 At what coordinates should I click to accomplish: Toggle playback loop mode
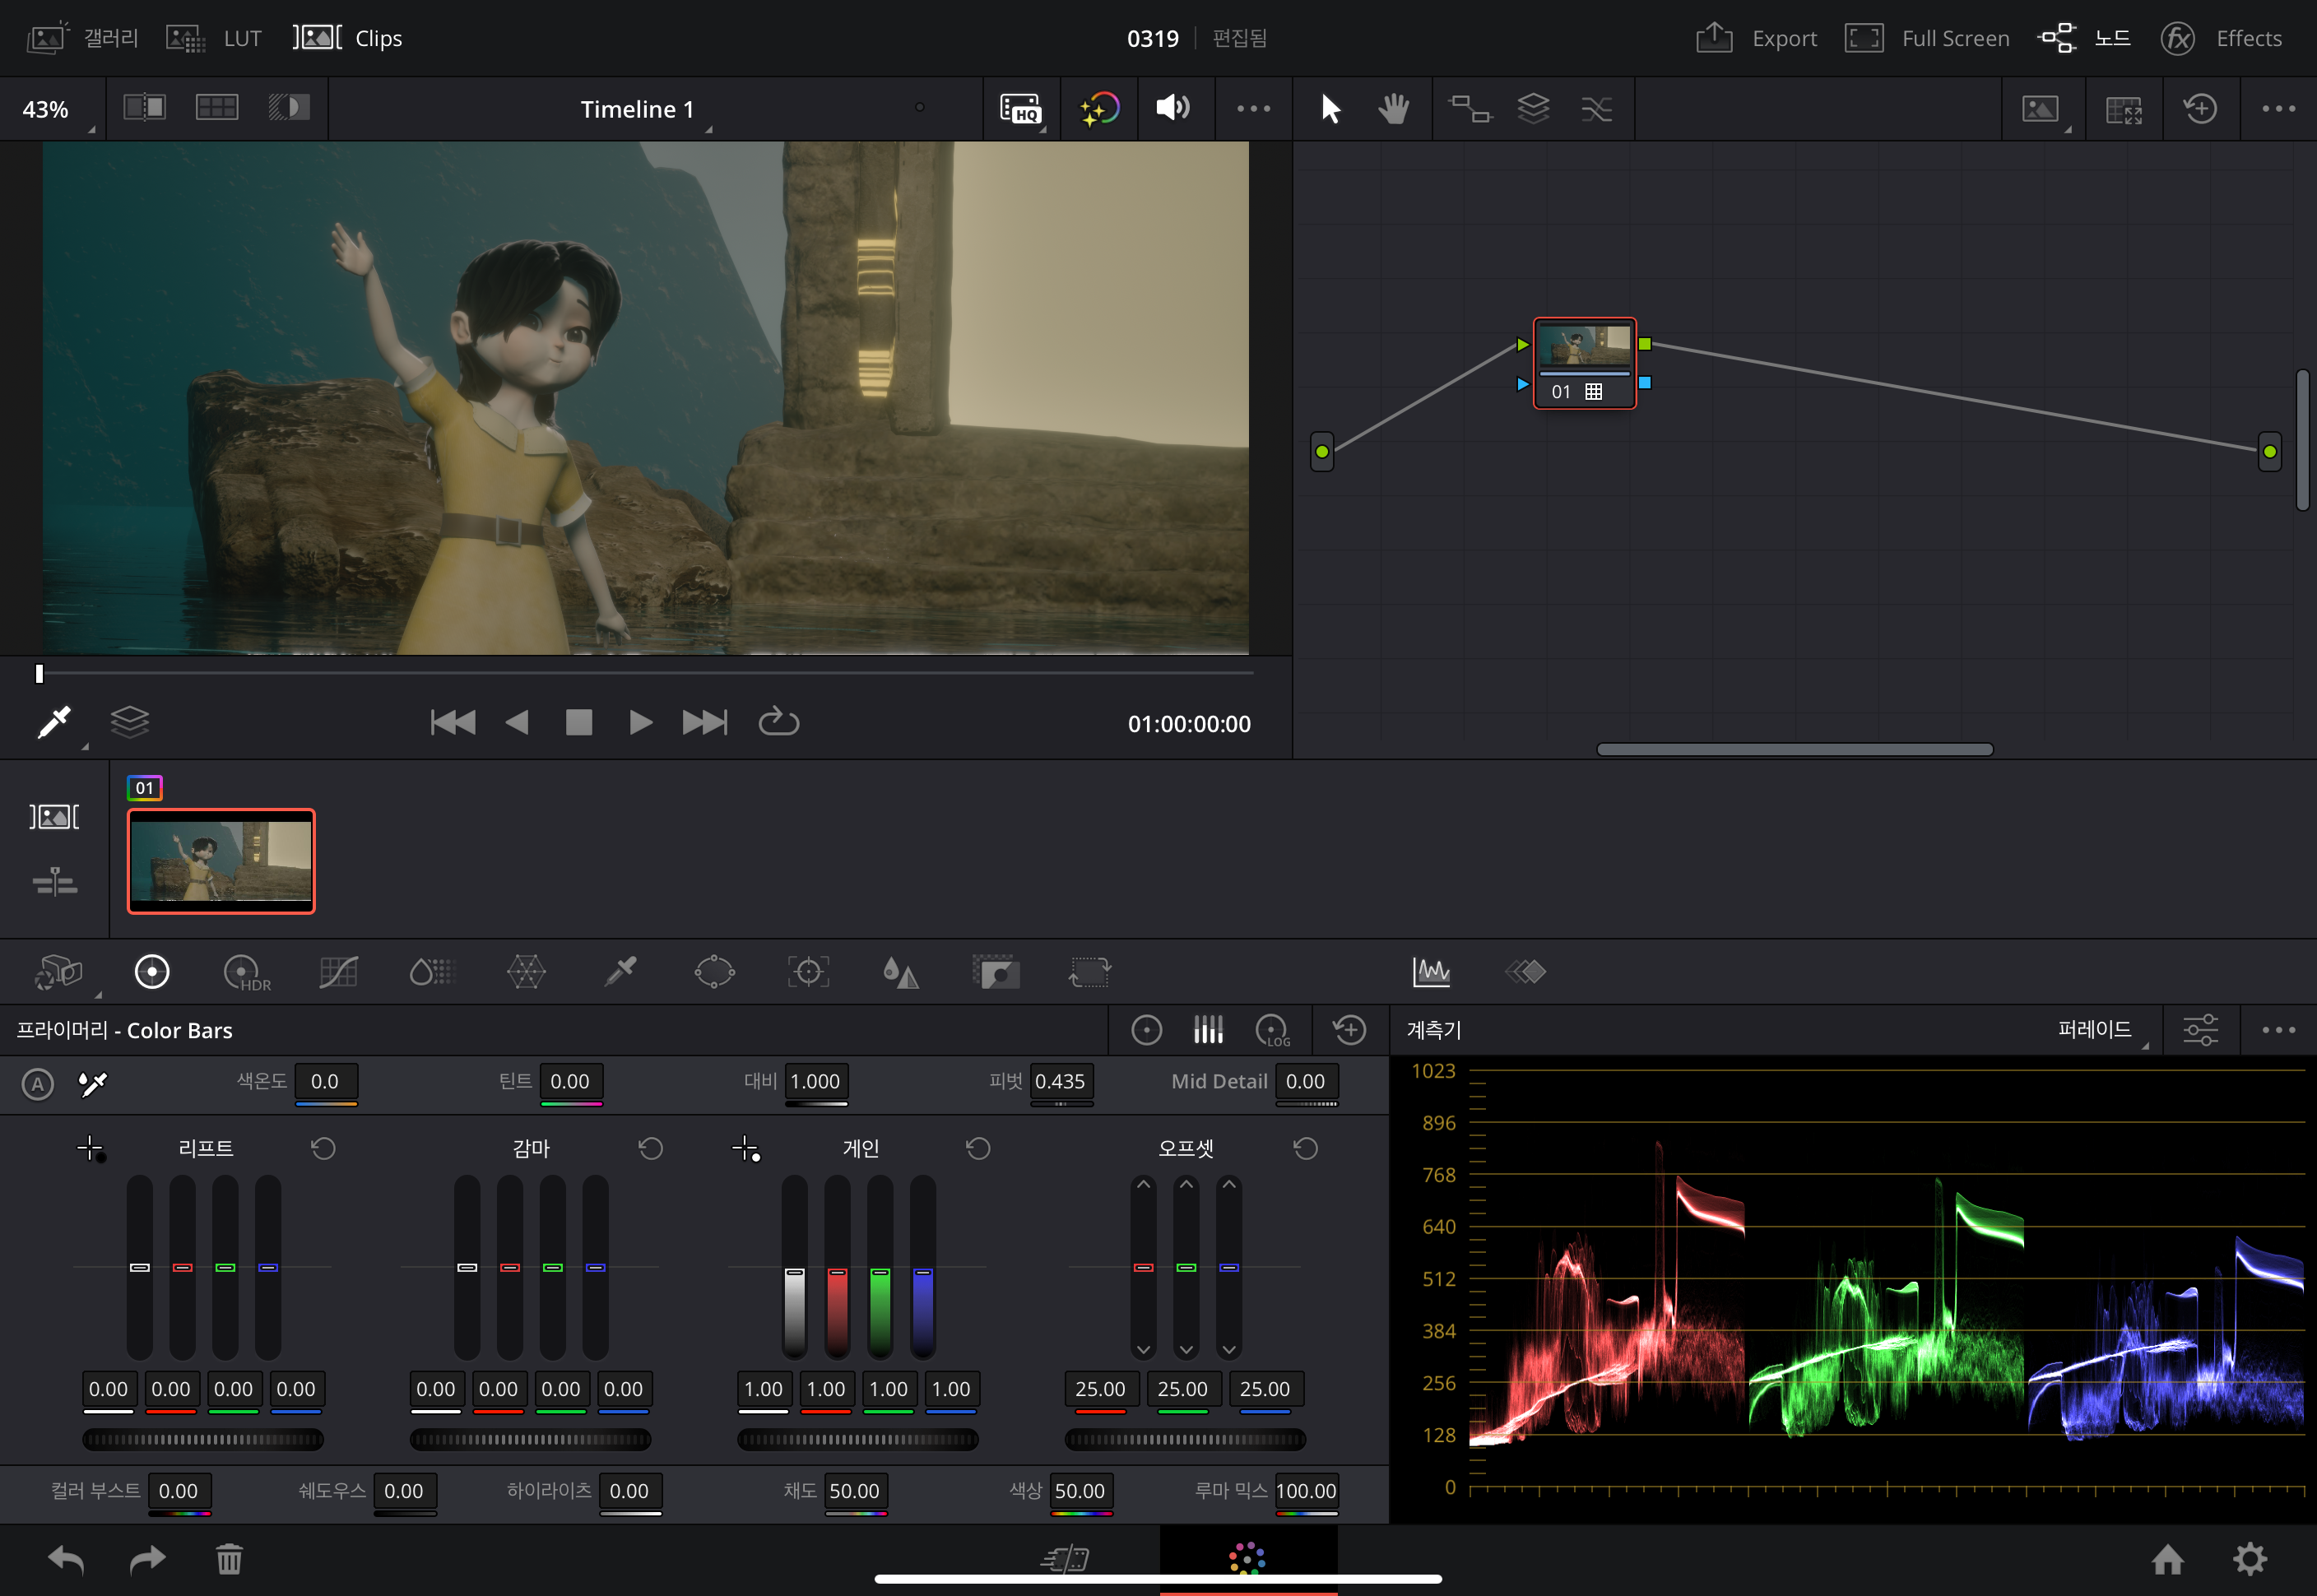778,722
